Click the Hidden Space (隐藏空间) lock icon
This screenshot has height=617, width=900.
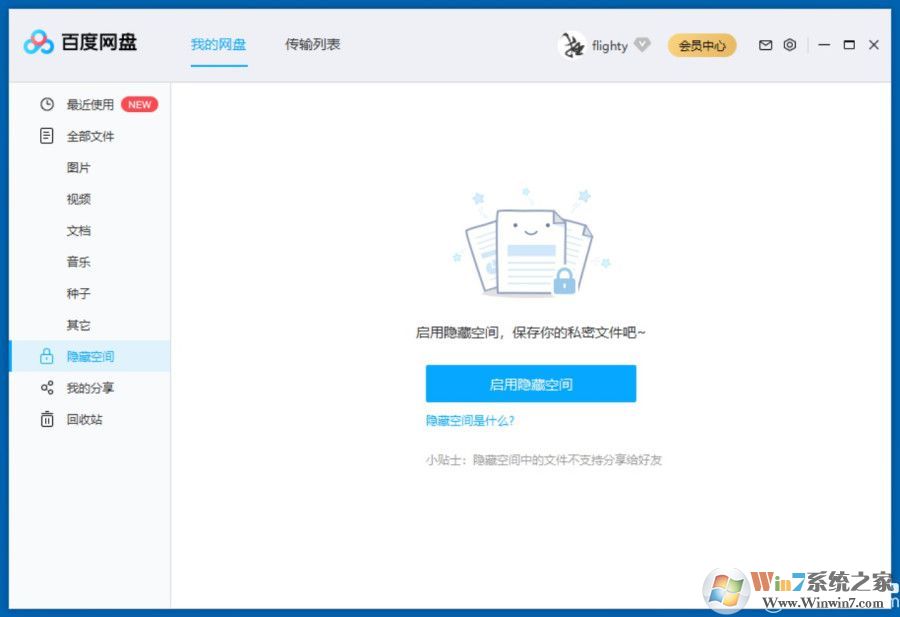[x=47, y=355]
